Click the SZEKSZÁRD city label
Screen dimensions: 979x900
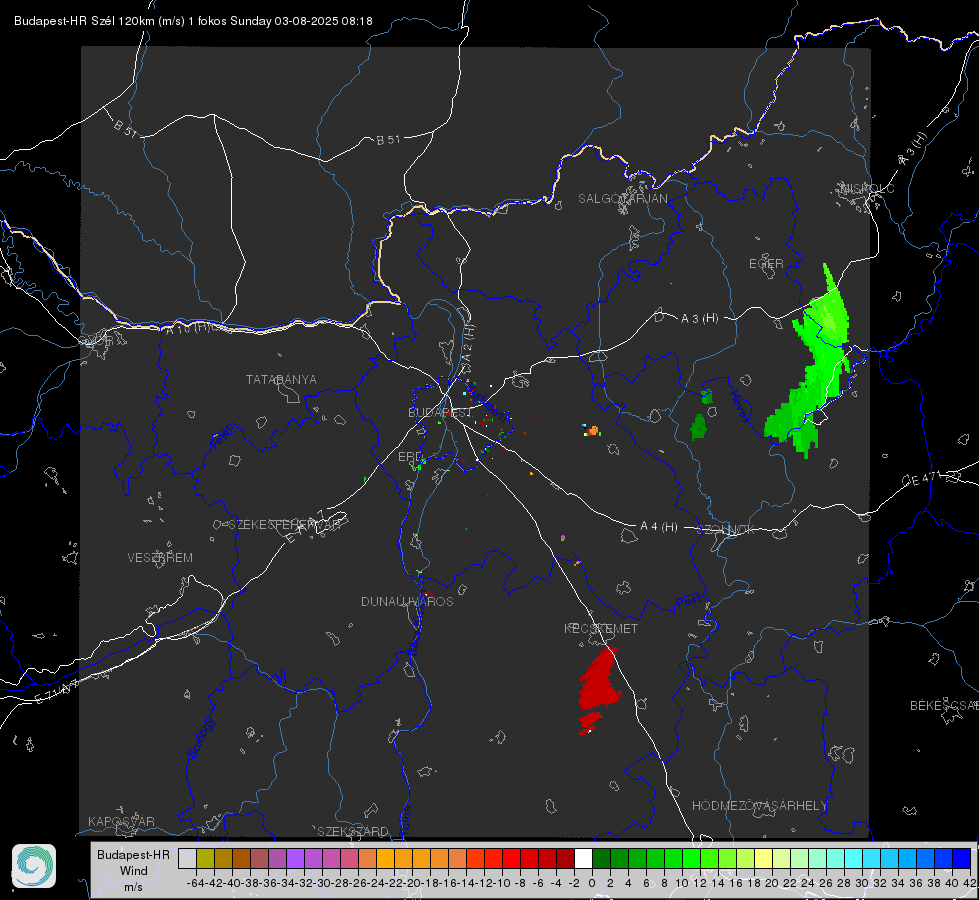click(x=353, y=831)
